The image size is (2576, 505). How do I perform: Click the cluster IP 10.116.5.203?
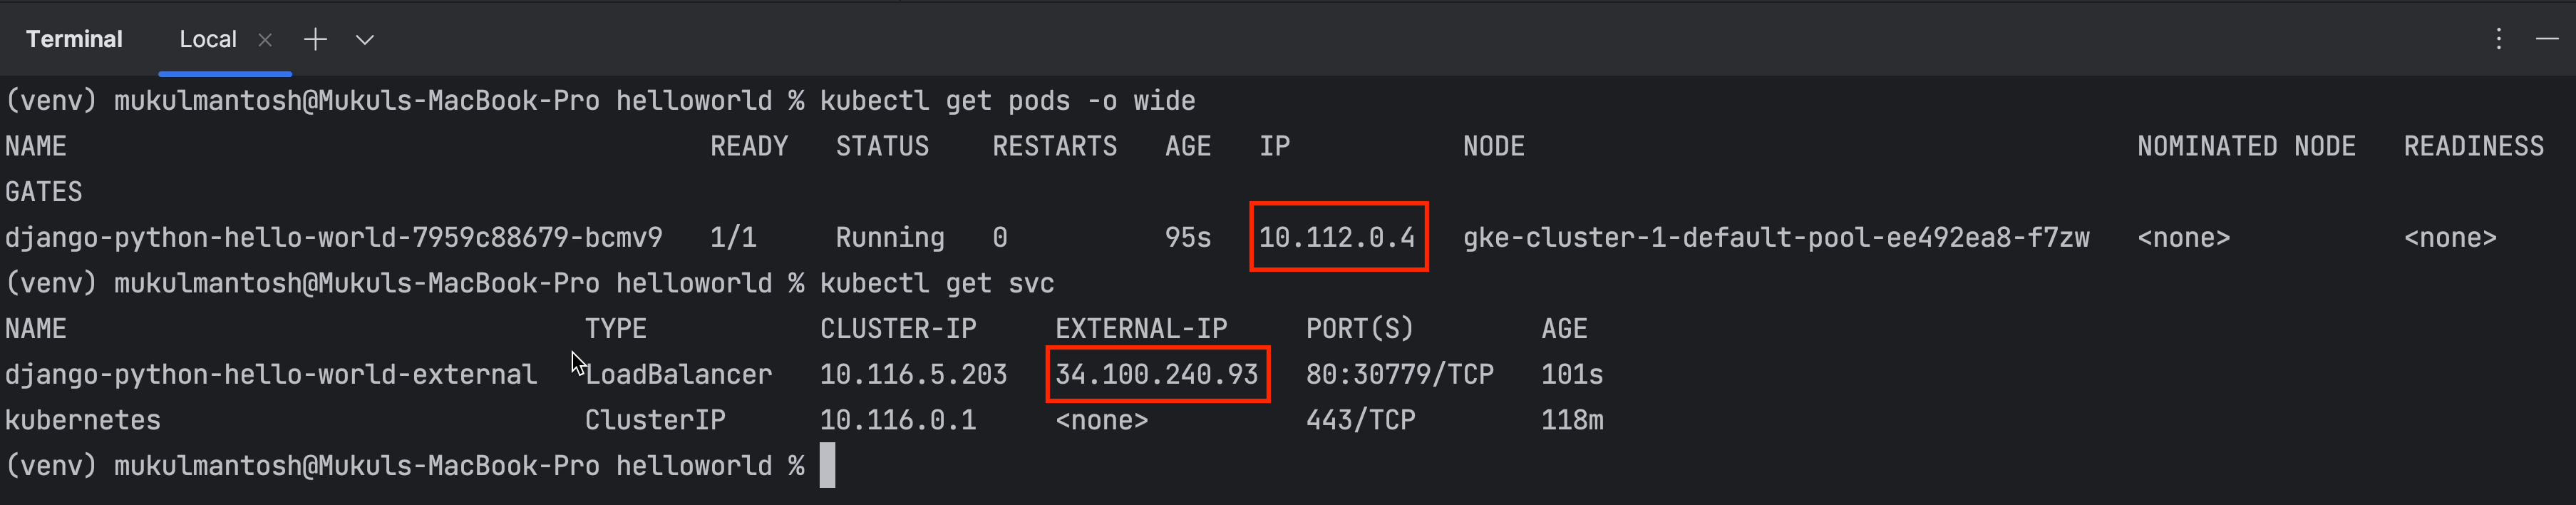pyautogui.click(x=912, y=374)
